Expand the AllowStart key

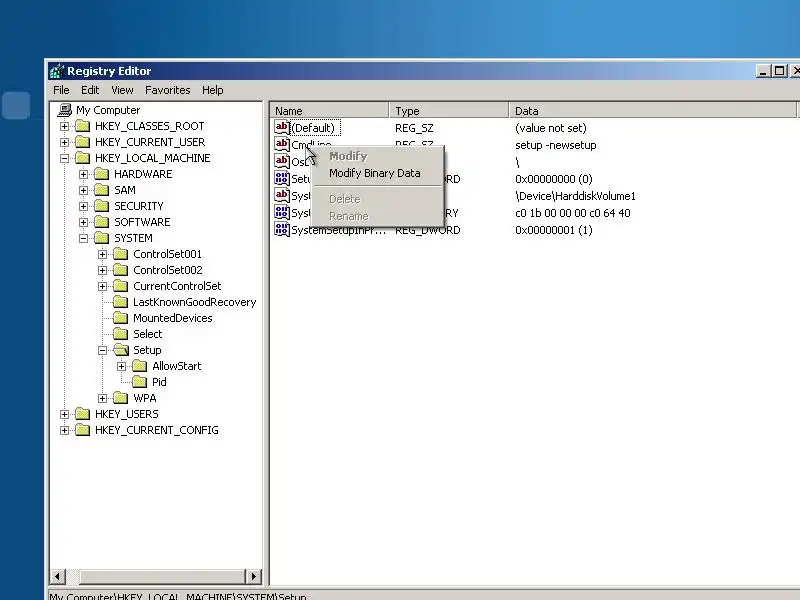click(121, 366)
